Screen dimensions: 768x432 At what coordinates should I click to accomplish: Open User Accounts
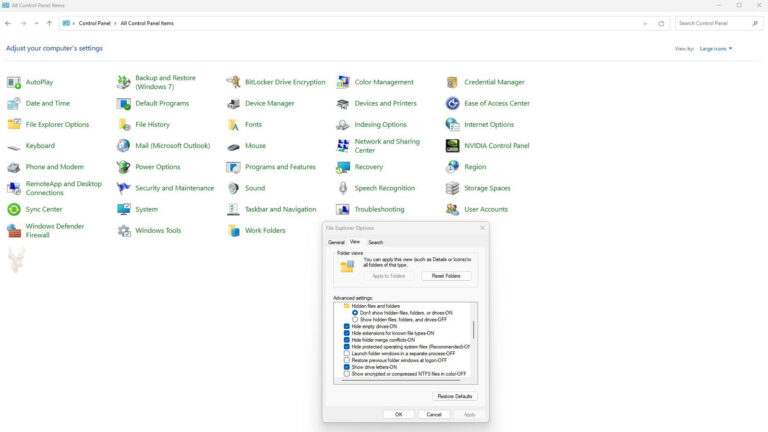tap(477, 209)
